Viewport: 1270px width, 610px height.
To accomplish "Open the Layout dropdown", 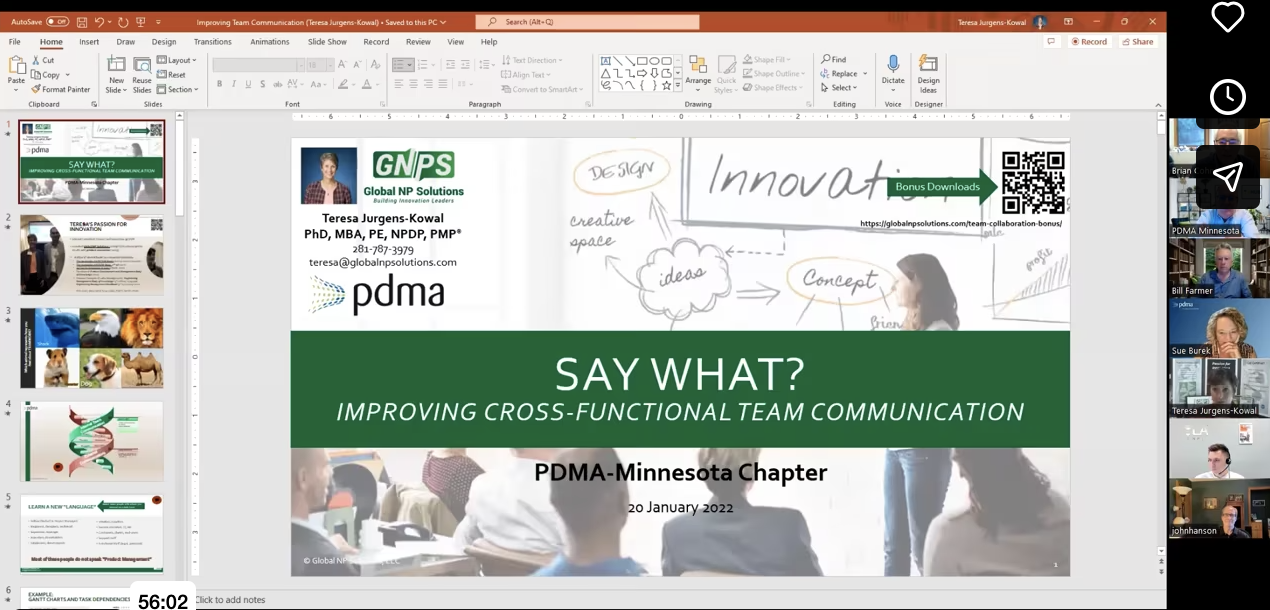I will point(177,60).
